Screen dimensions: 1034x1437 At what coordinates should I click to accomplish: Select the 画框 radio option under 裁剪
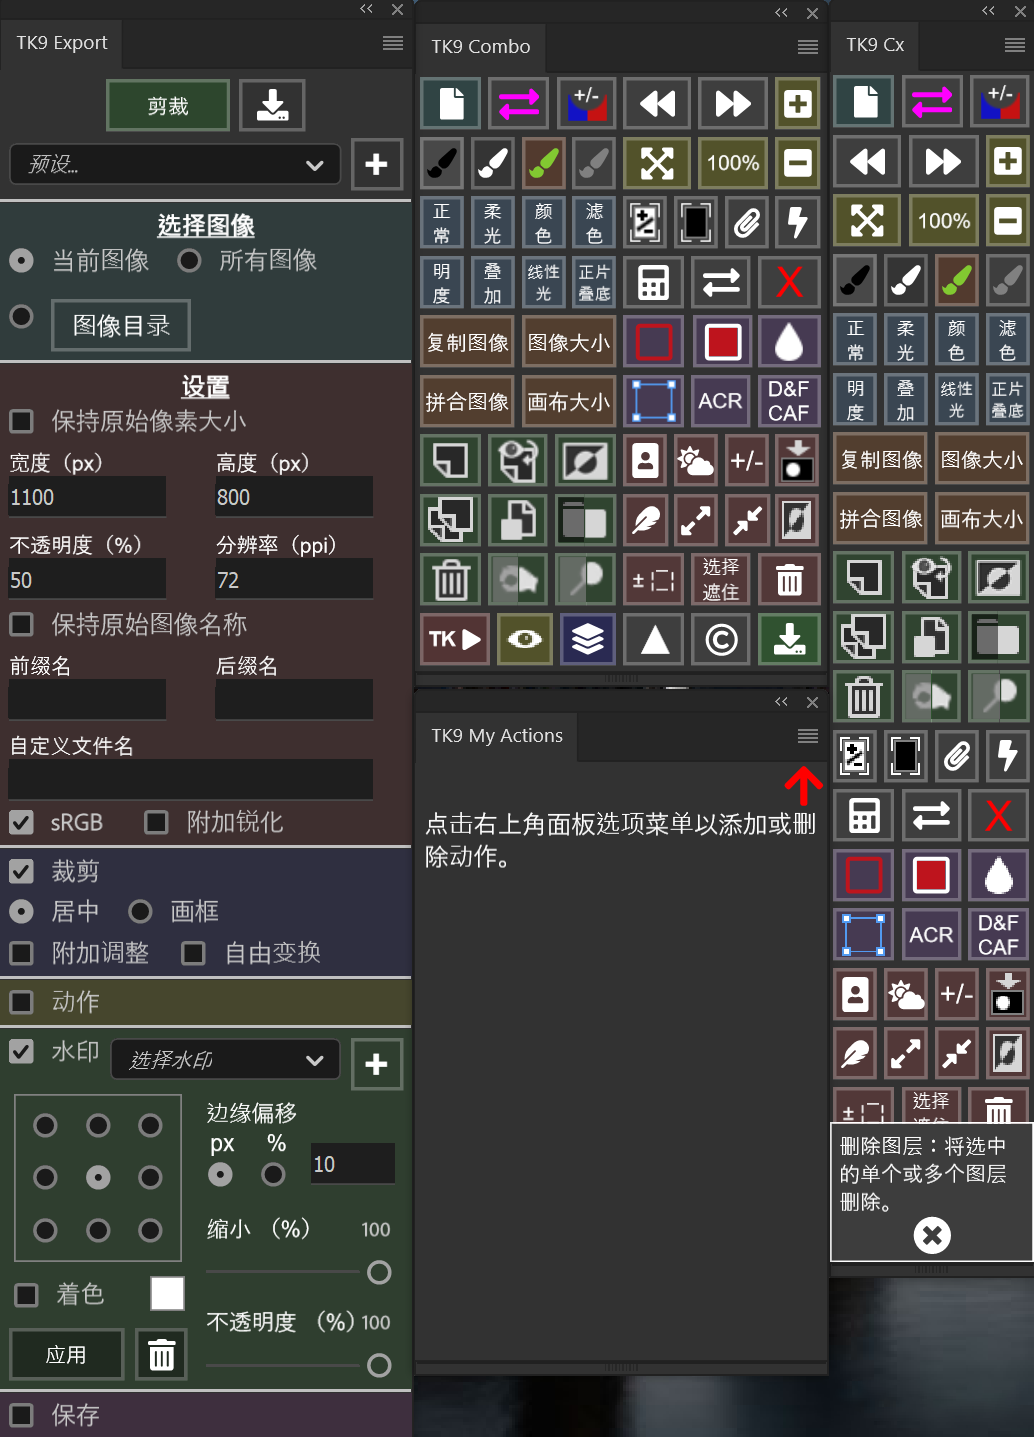(x=140, y=911)
